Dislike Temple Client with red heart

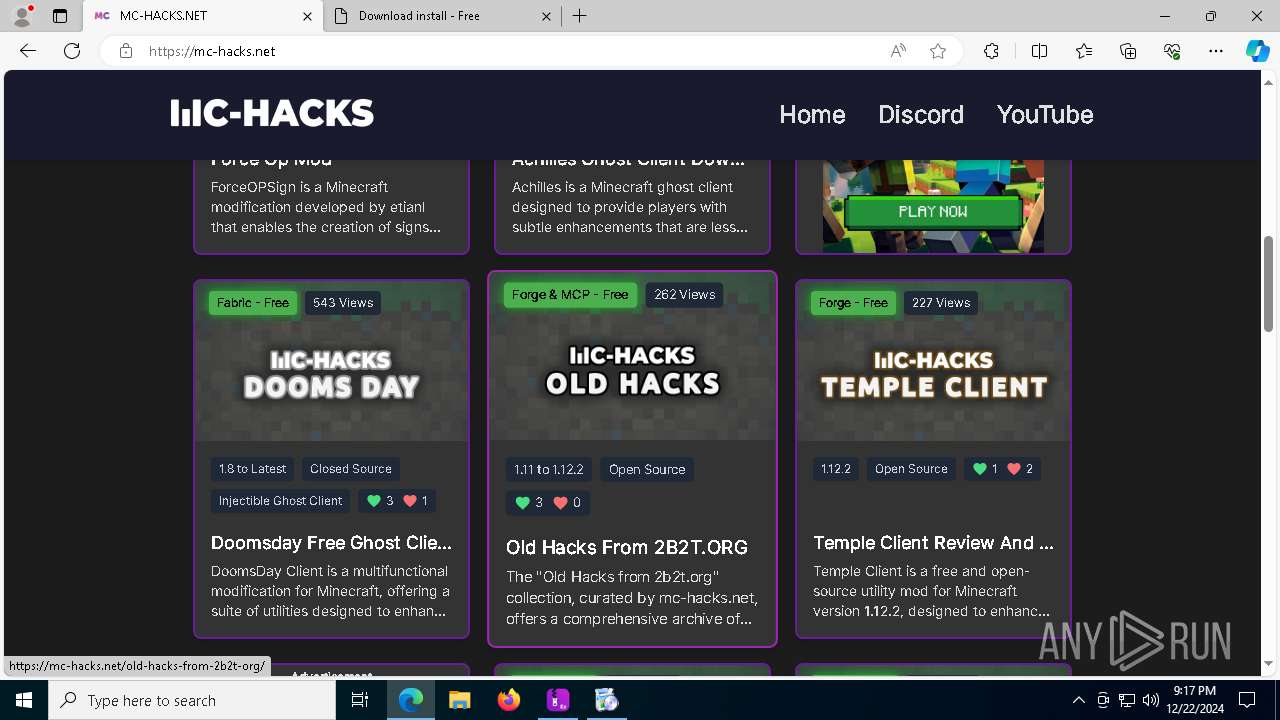coord(1014,469)
